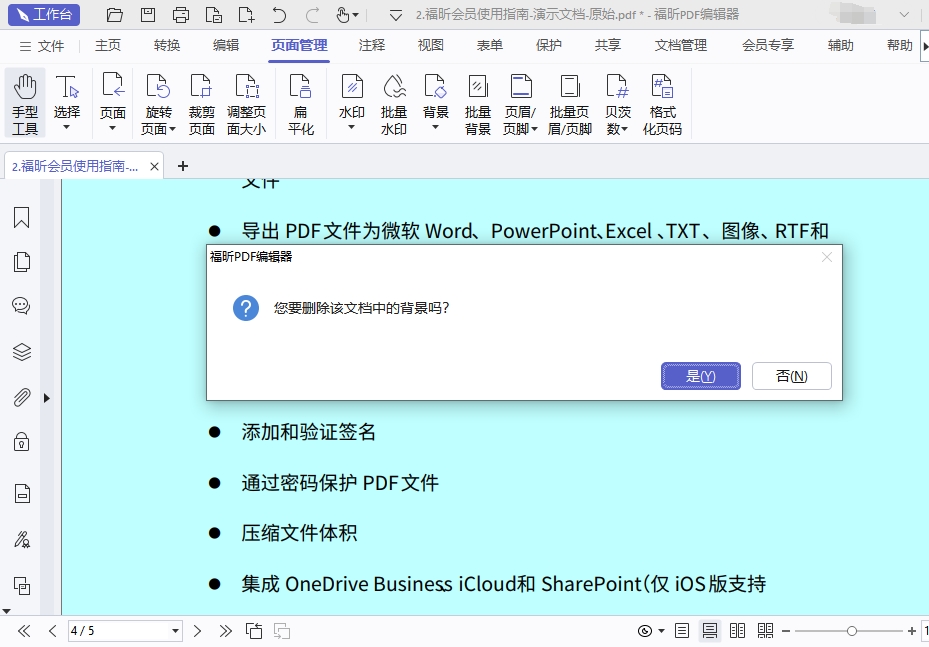
Task: Expand the Watermark (水印) dropdown
Action: [x=351, y=127]
